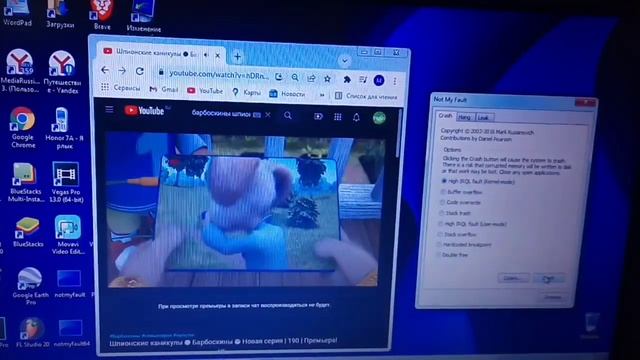Screen dimensions: 640x360
Task: Select the Stack overflow option
Action: pos(458,234)
